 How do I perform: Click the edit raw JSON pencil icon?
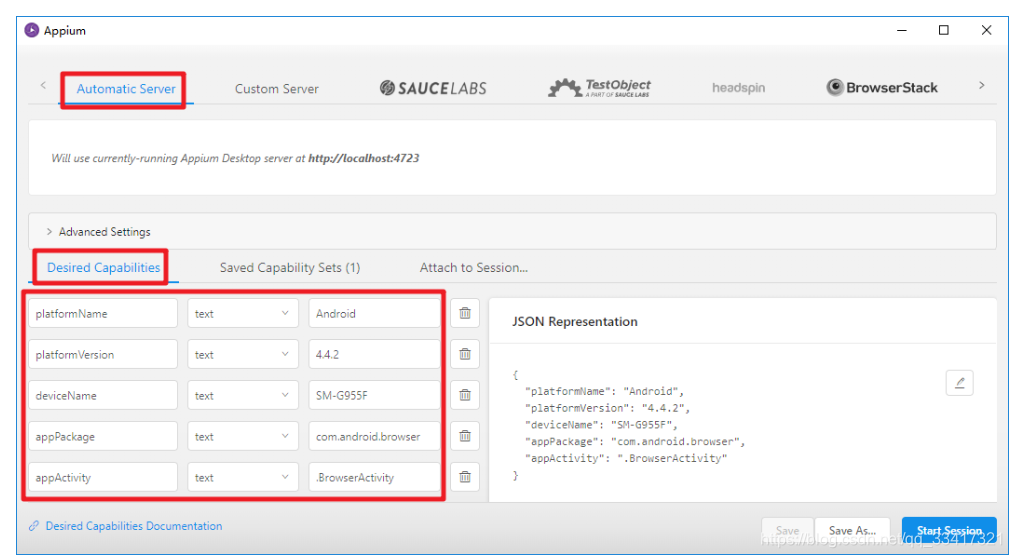(960, 383)
